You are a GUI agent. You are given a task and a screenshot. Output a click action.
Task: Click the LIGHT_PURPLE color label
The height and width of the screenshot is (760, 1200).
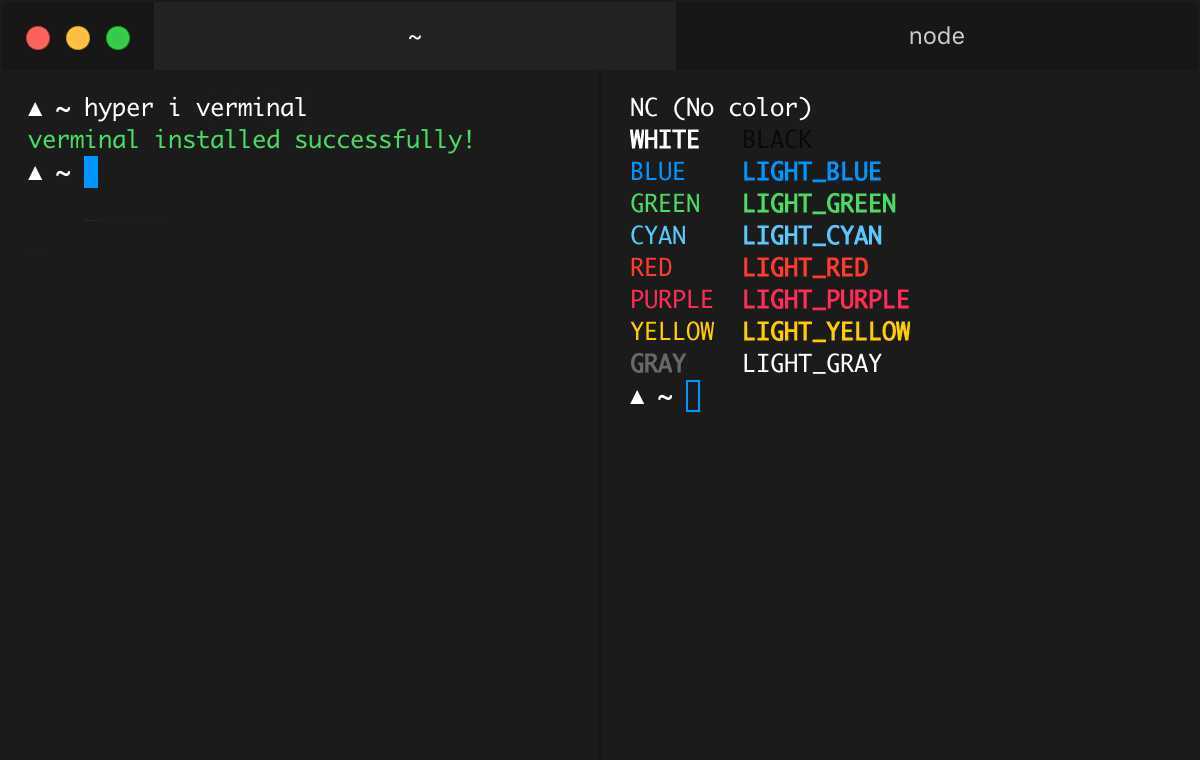tap(826, 300)
